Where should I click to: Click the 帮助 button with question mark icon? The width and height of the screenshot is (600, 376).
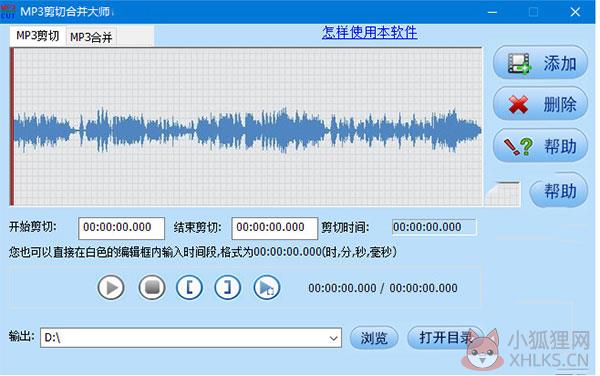[540, 146]
